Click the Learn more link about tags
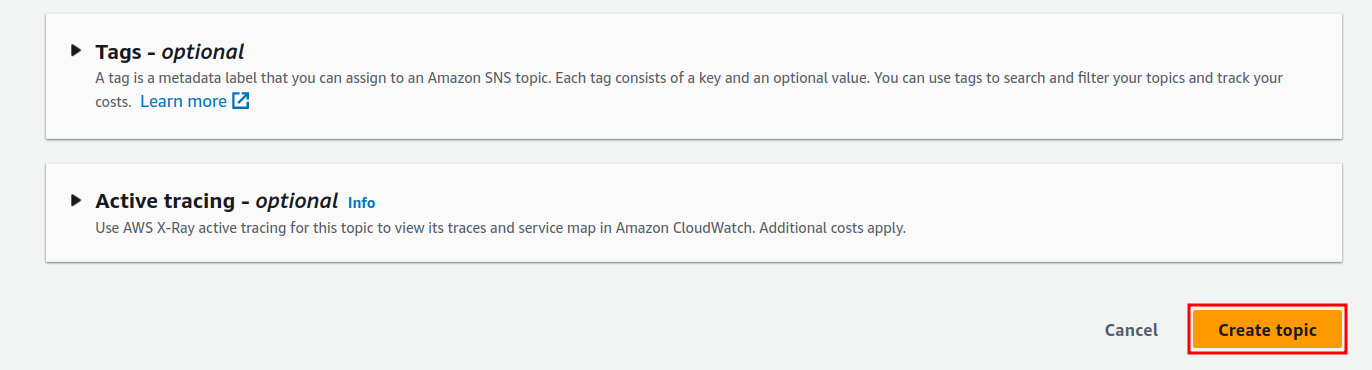 point(183,101)
